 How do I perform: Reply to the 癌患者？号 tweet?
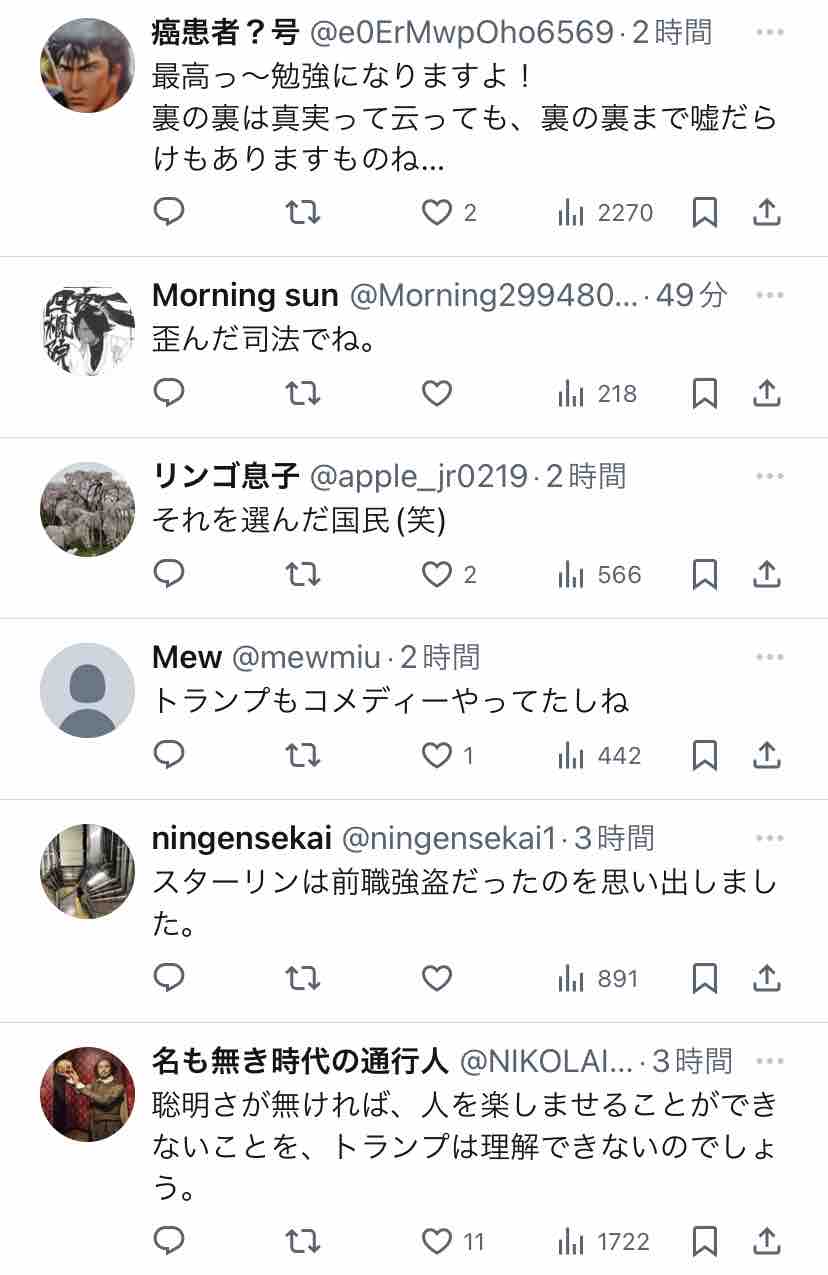(x=169, y=212)
